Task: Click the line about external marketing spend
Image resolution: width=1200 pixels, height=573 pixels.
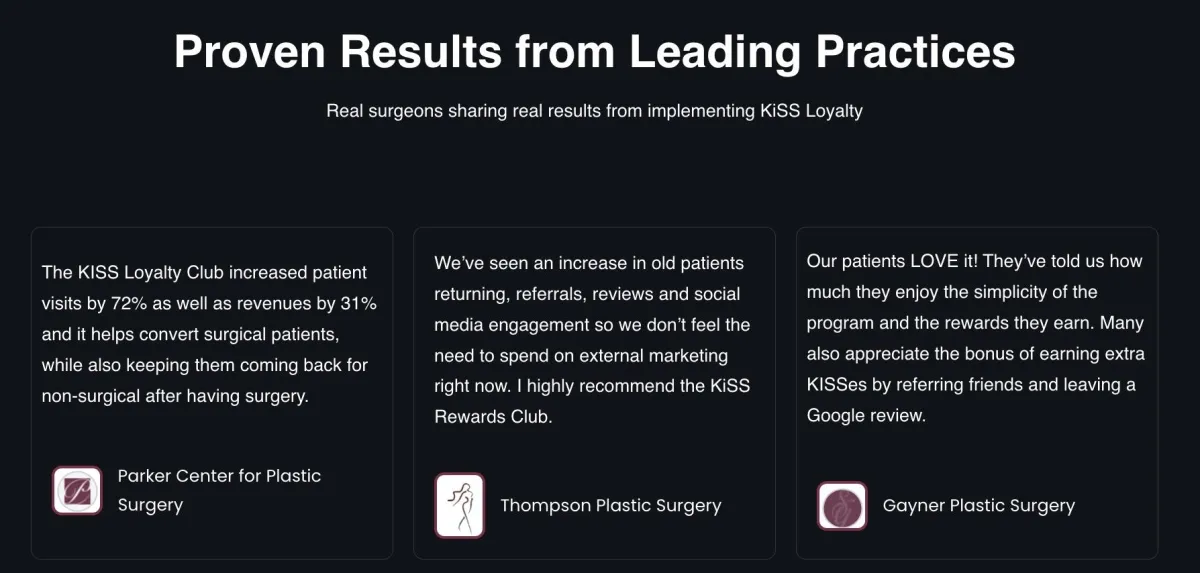Action: 581,355
